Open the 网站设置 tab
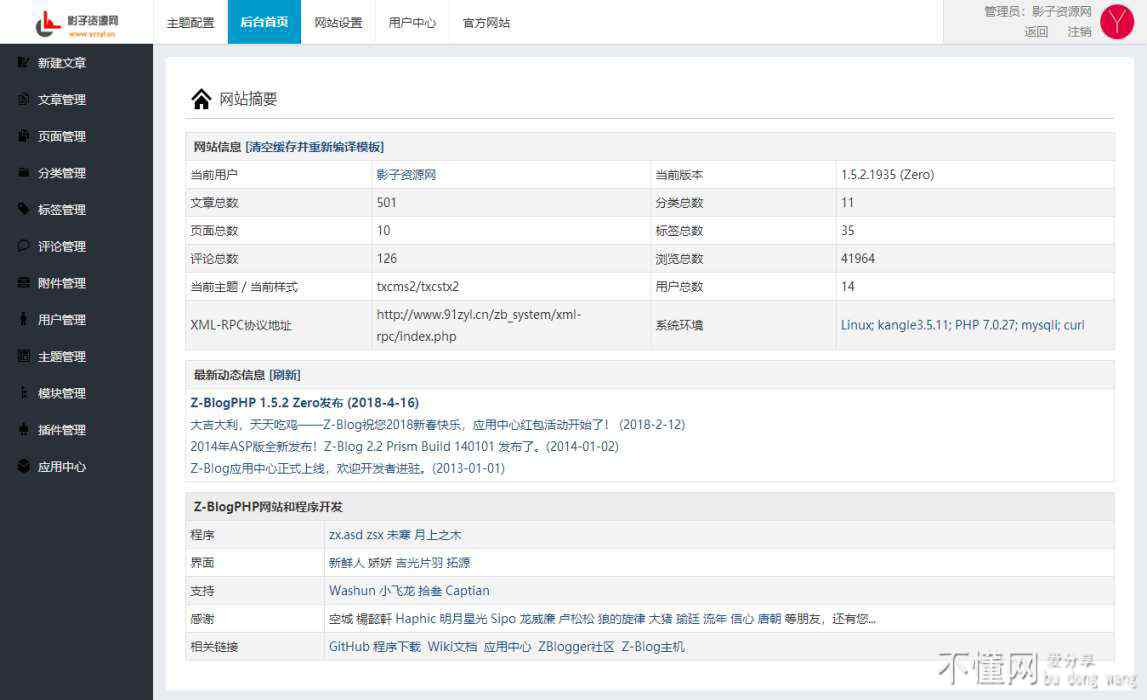The width and height of the screenshot is (1147, 700). [338, 23]
